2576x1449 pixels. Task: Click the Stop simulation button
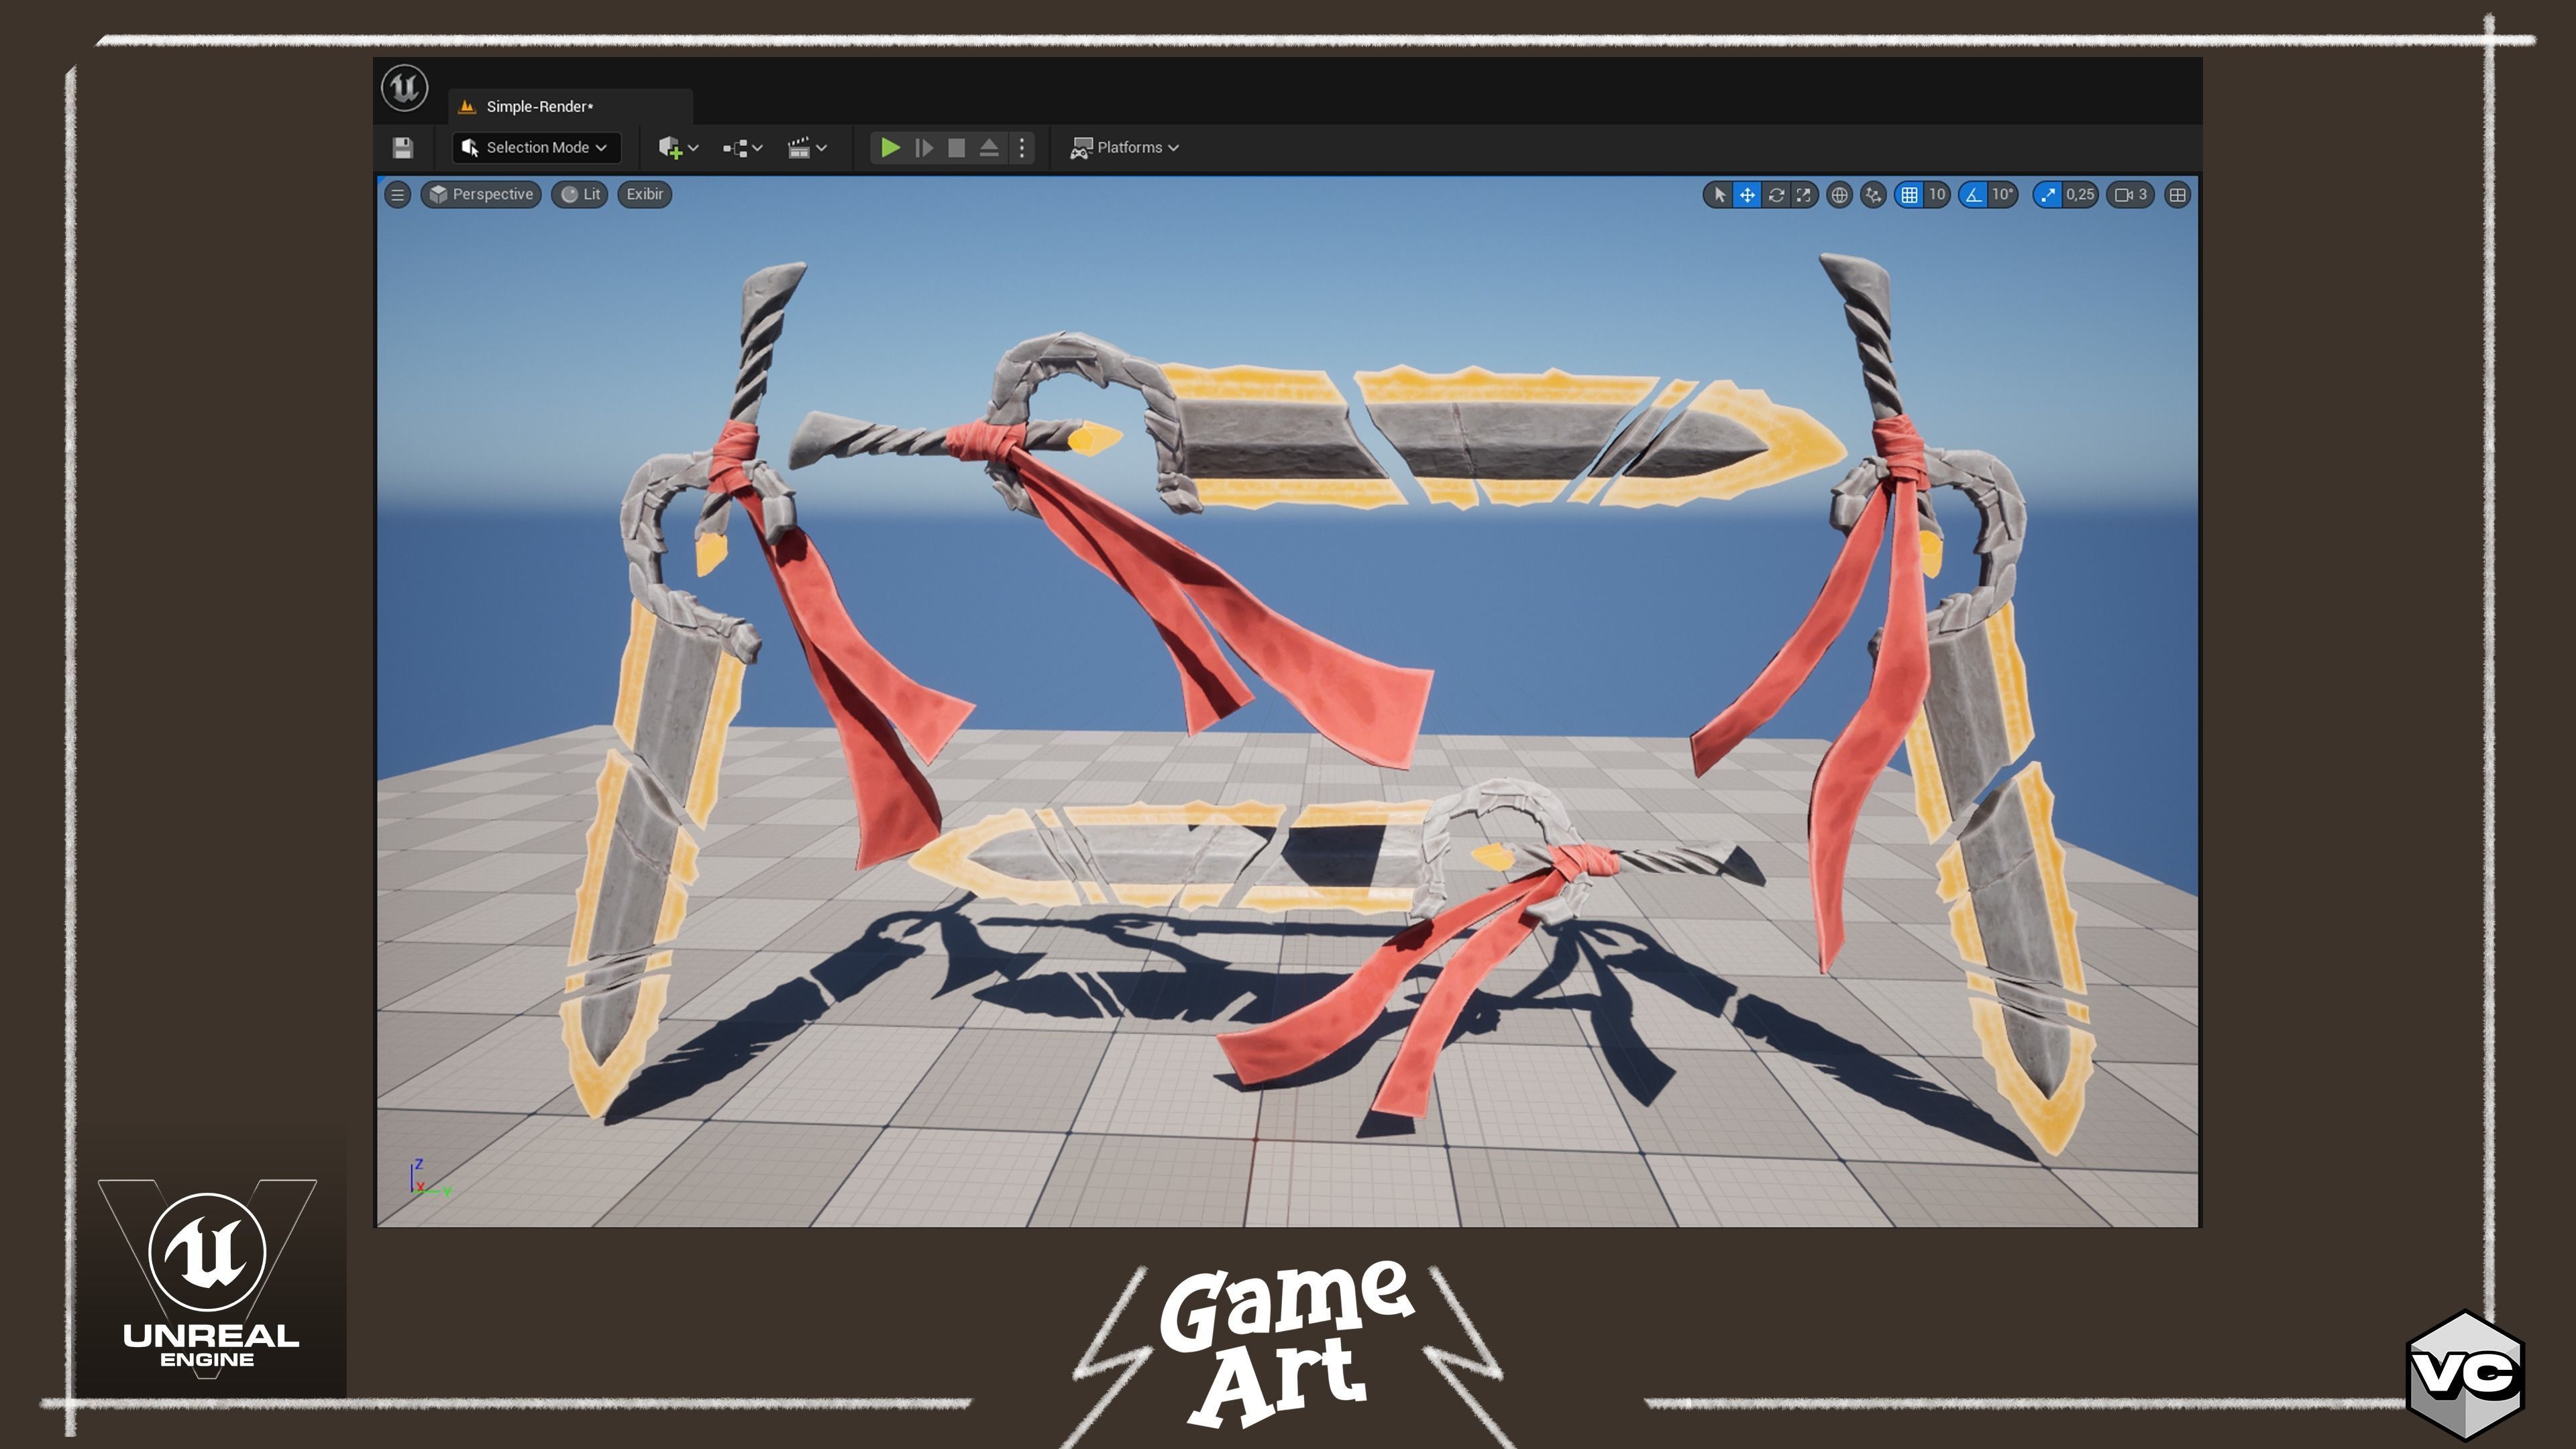[957, 148]
